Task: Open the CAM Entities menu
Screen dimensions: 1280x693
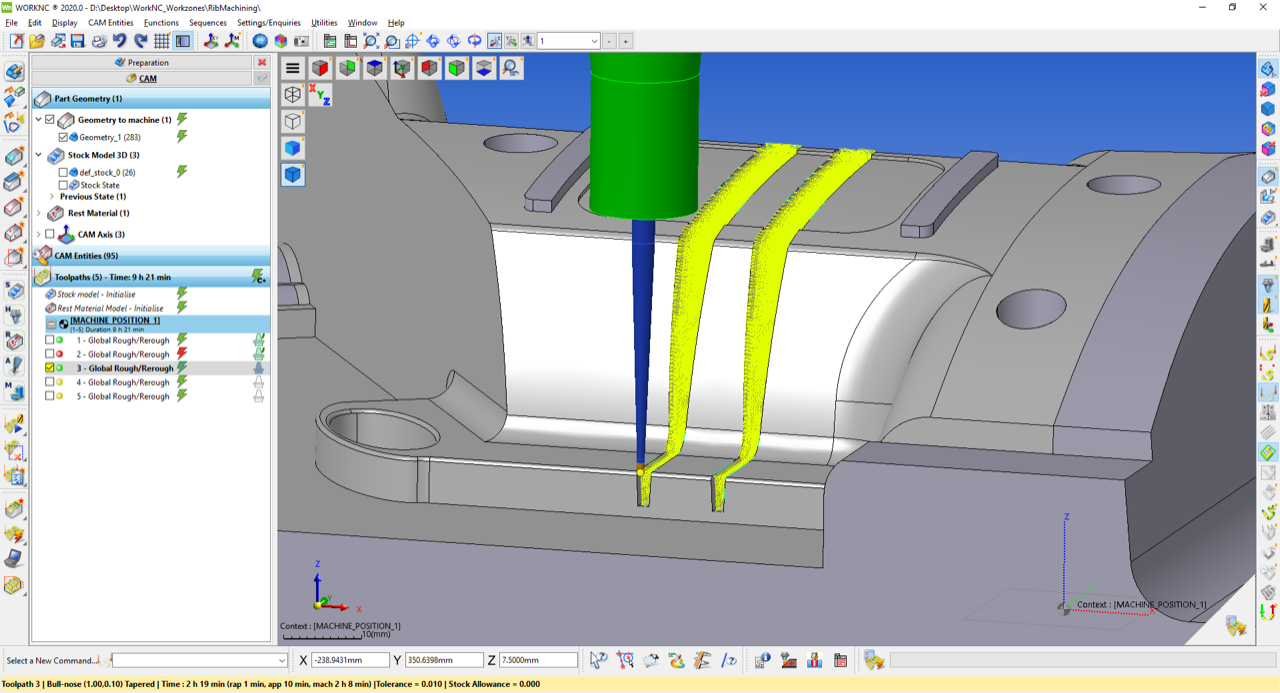Action: tap(110, 22)
